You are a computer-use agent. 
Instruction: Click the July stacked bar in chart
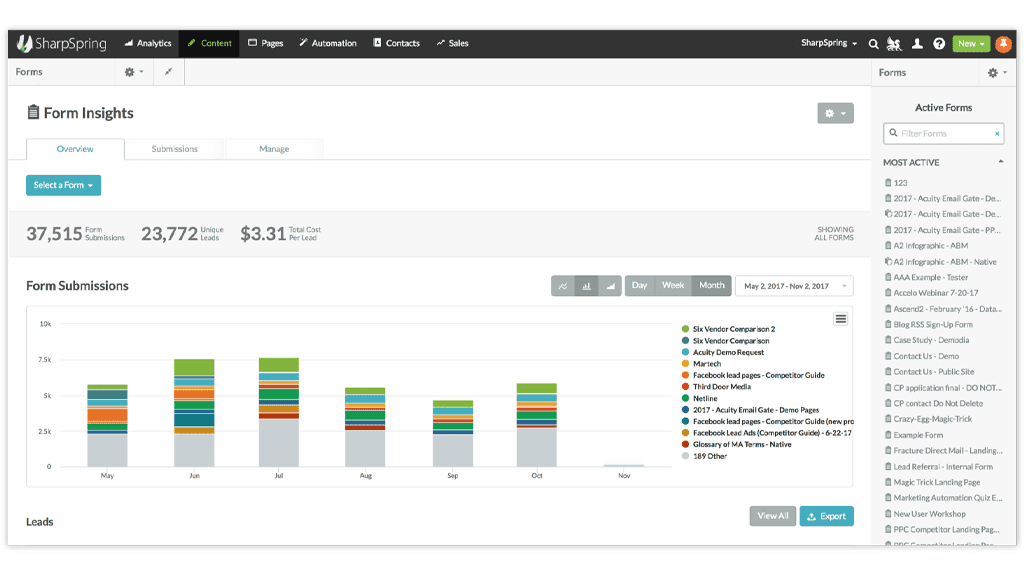click(279, 412)
